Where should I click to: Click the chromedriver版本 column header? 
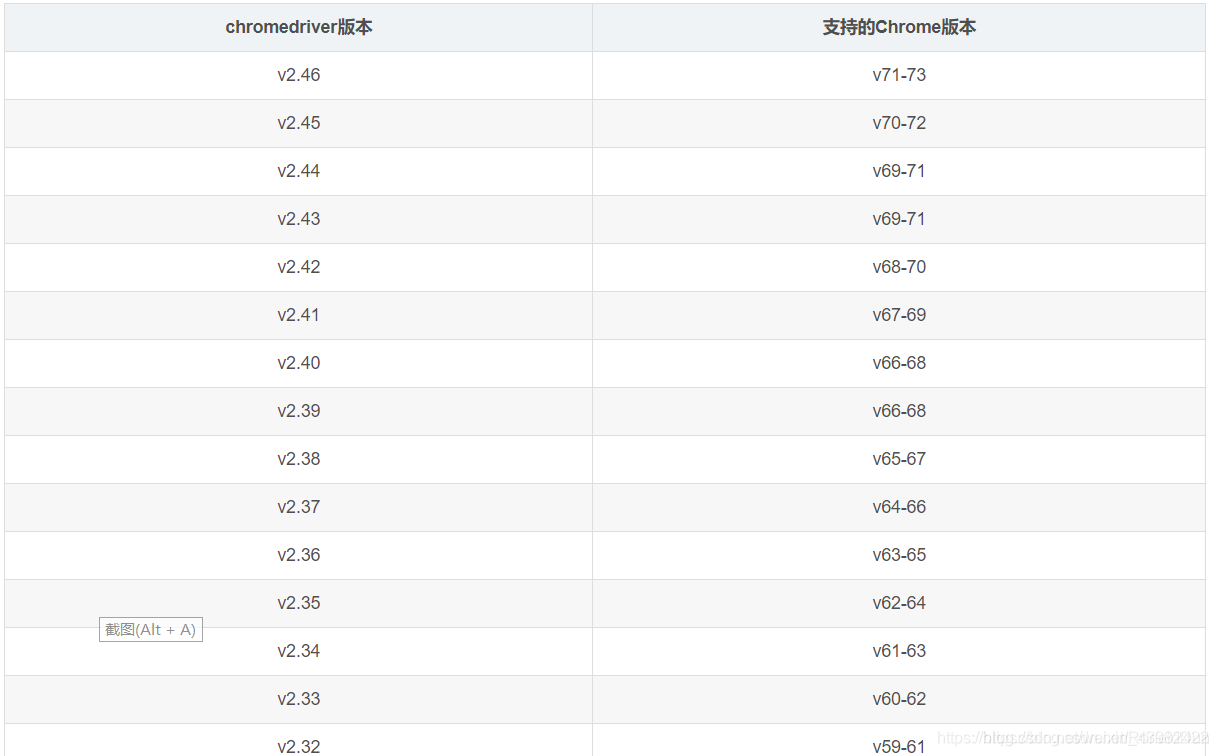(299, 27)
